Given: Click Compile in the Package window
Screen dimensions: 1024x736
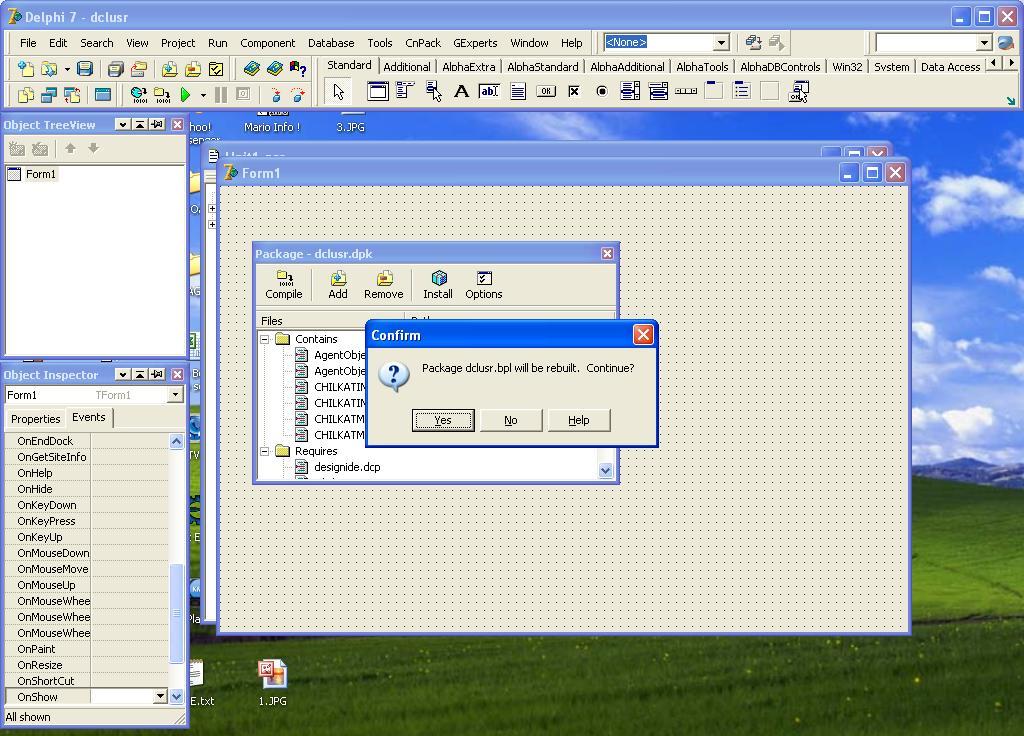Looking at the screenshot, I should 284,285.
